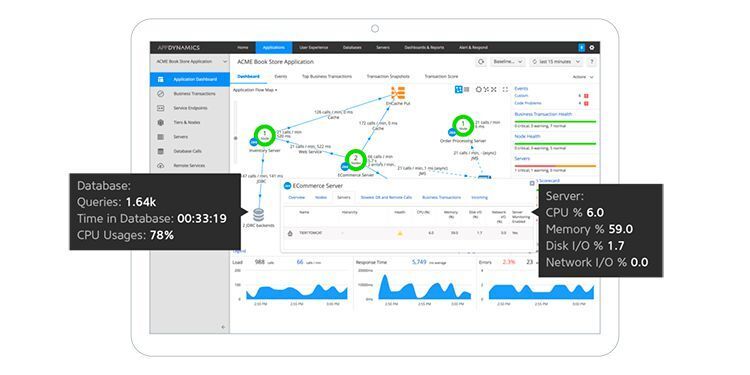Open the Baseline dropdown
750x375 pixels.
508,62
